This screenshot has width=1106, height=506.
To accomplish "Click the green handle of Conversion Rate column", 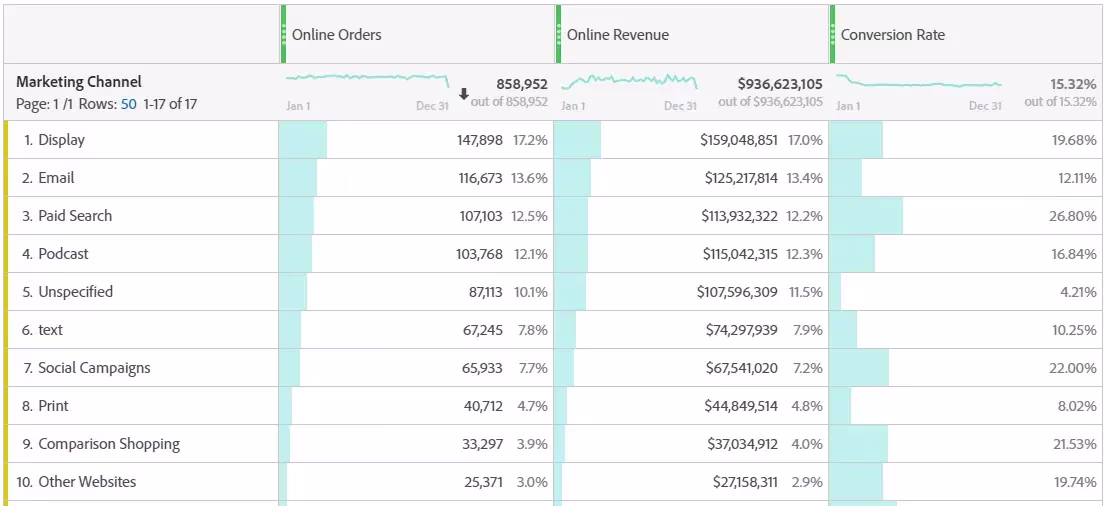I will [833, 34].
